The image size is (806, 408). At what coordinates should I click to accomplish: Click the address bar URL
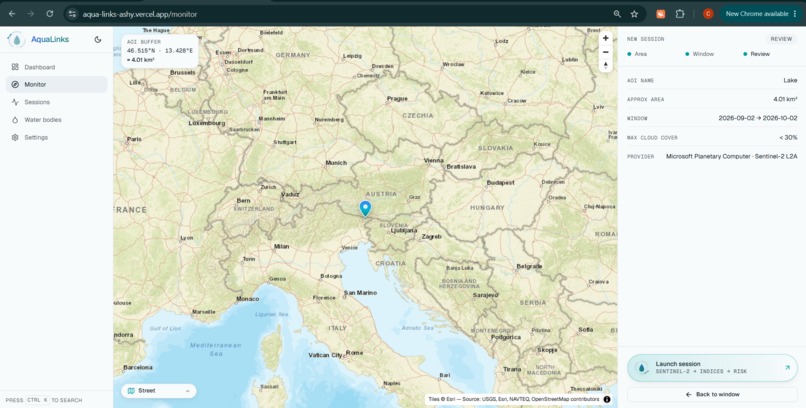[x=140, y=14]
